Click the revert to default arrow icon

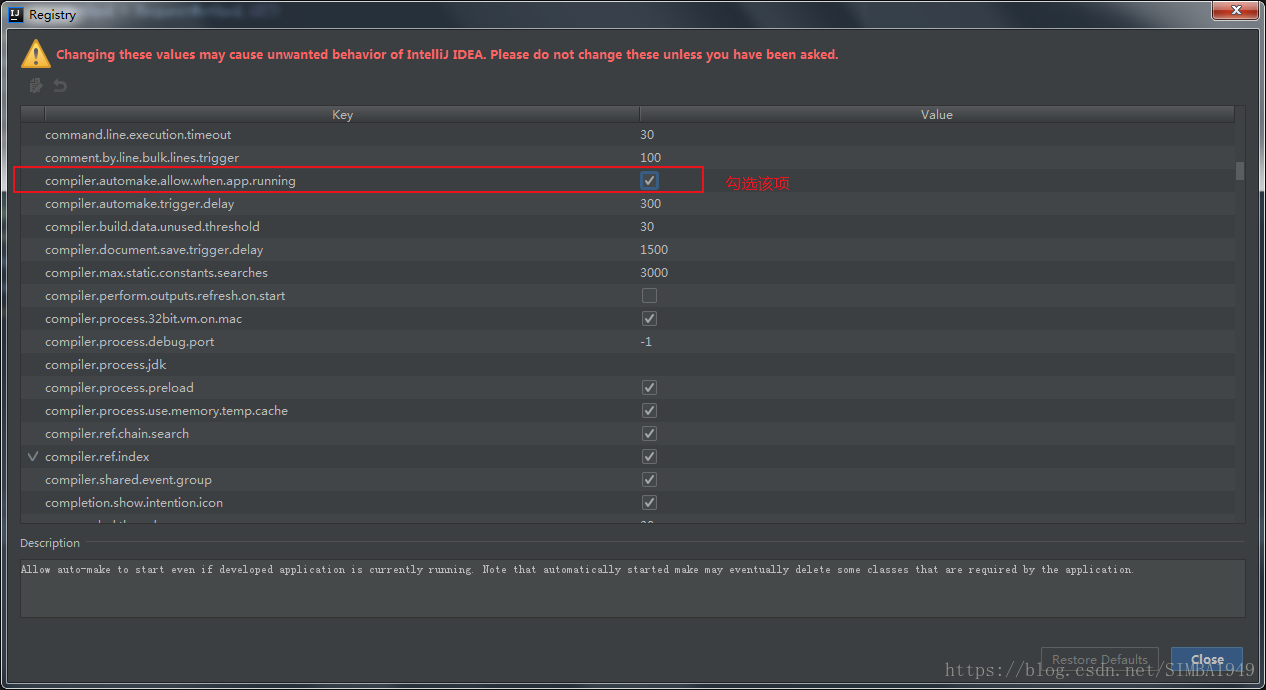(x=60, y=86)
